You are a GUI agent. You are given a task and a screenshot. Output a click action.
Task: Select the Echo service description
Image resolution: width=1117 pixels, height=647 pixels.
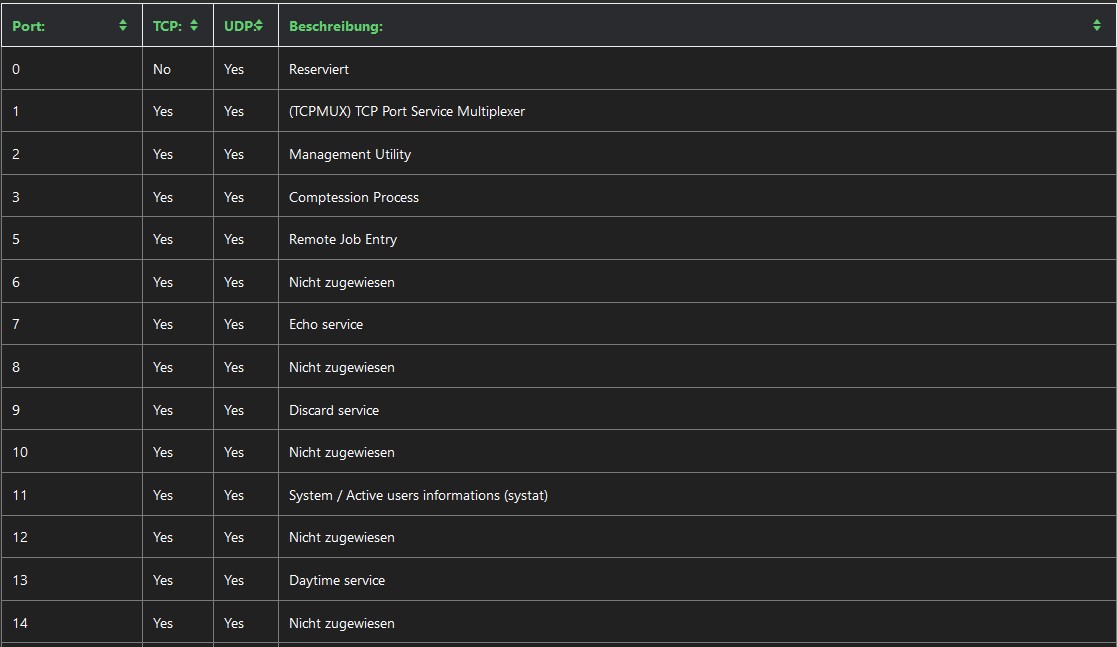click(x=326, y=324)
